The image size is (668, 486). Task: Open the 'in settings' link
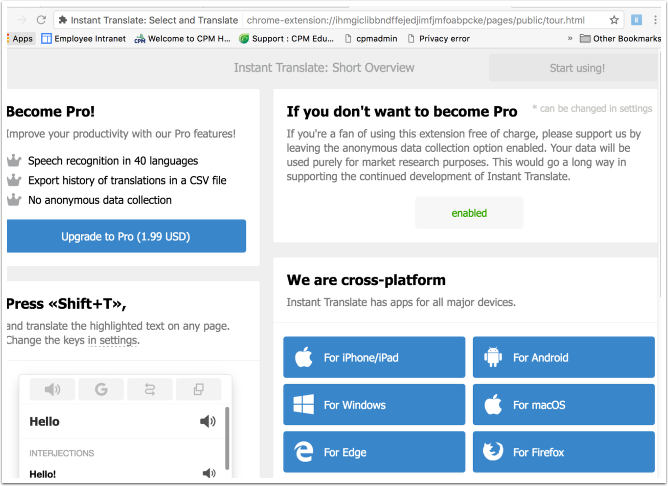(113, 340)
